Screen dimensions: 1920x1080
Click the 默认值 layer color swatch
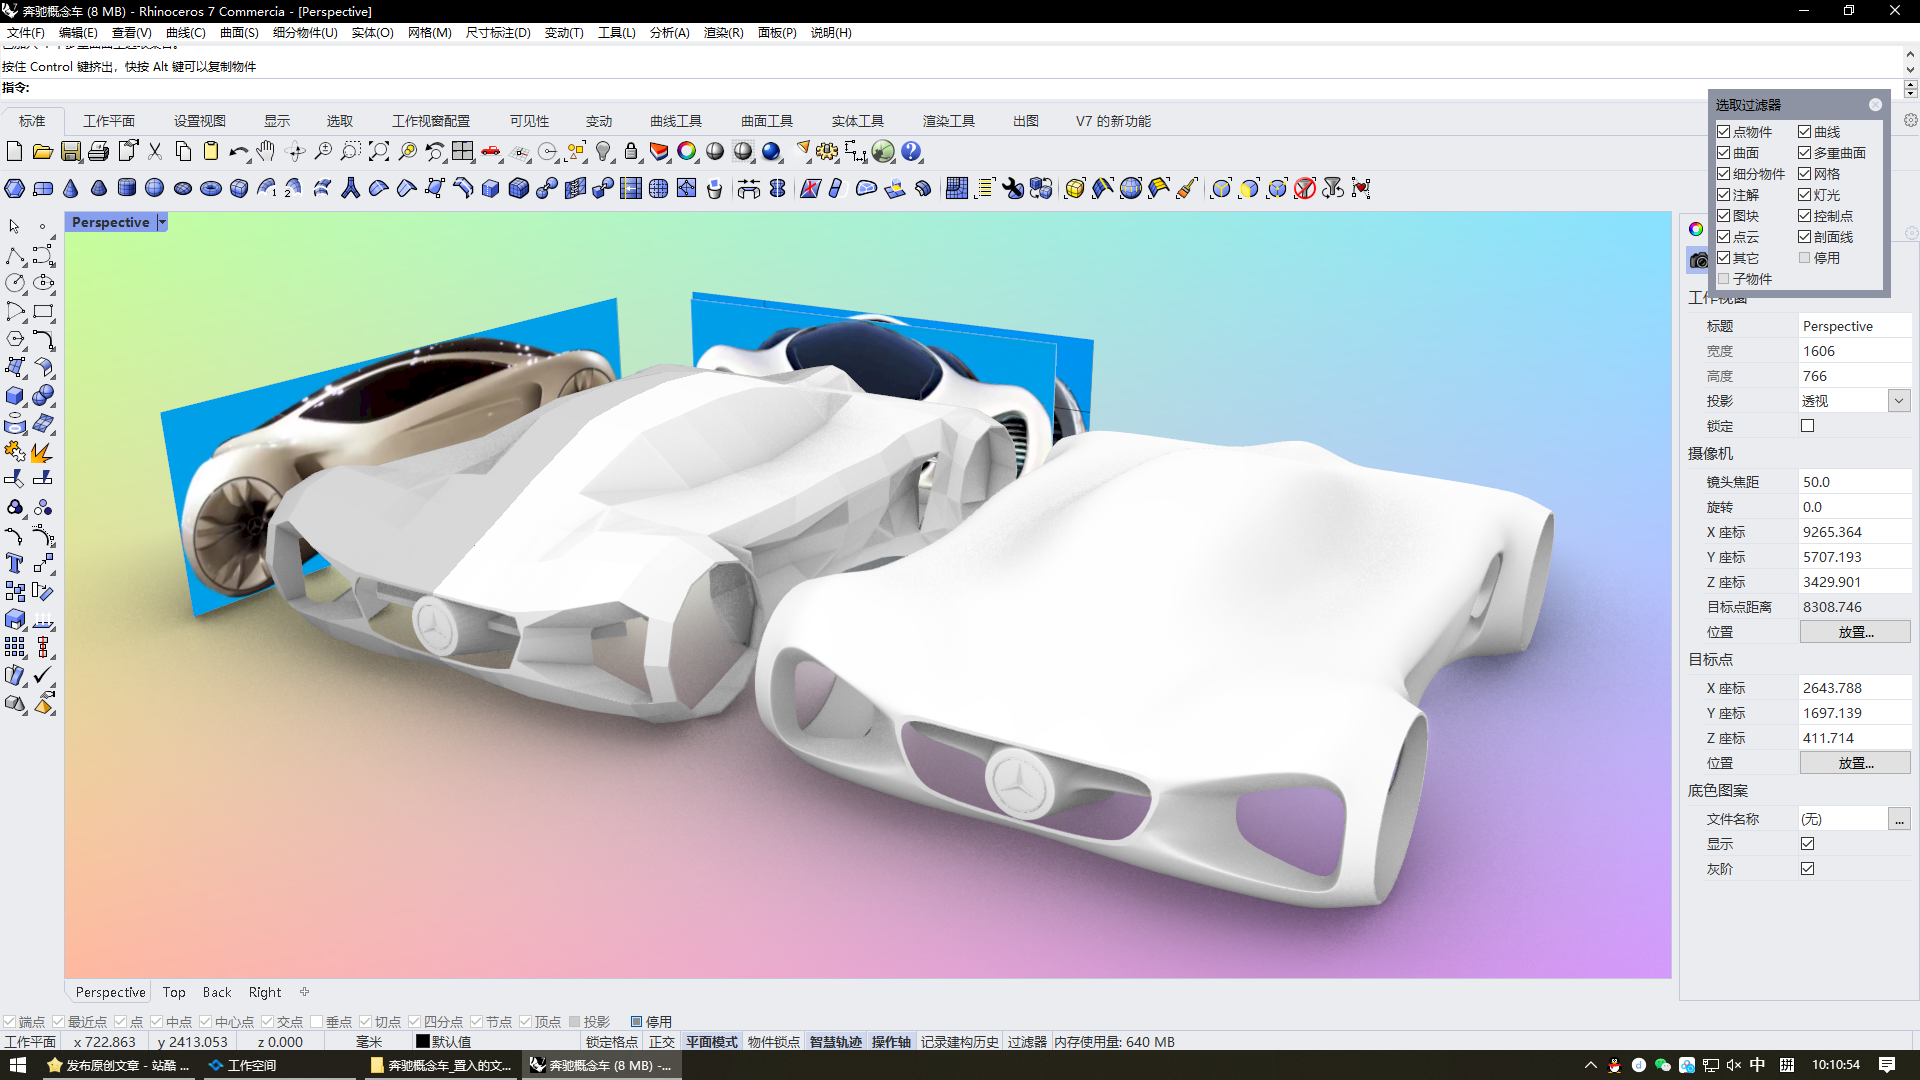(x=423, y=1042)
